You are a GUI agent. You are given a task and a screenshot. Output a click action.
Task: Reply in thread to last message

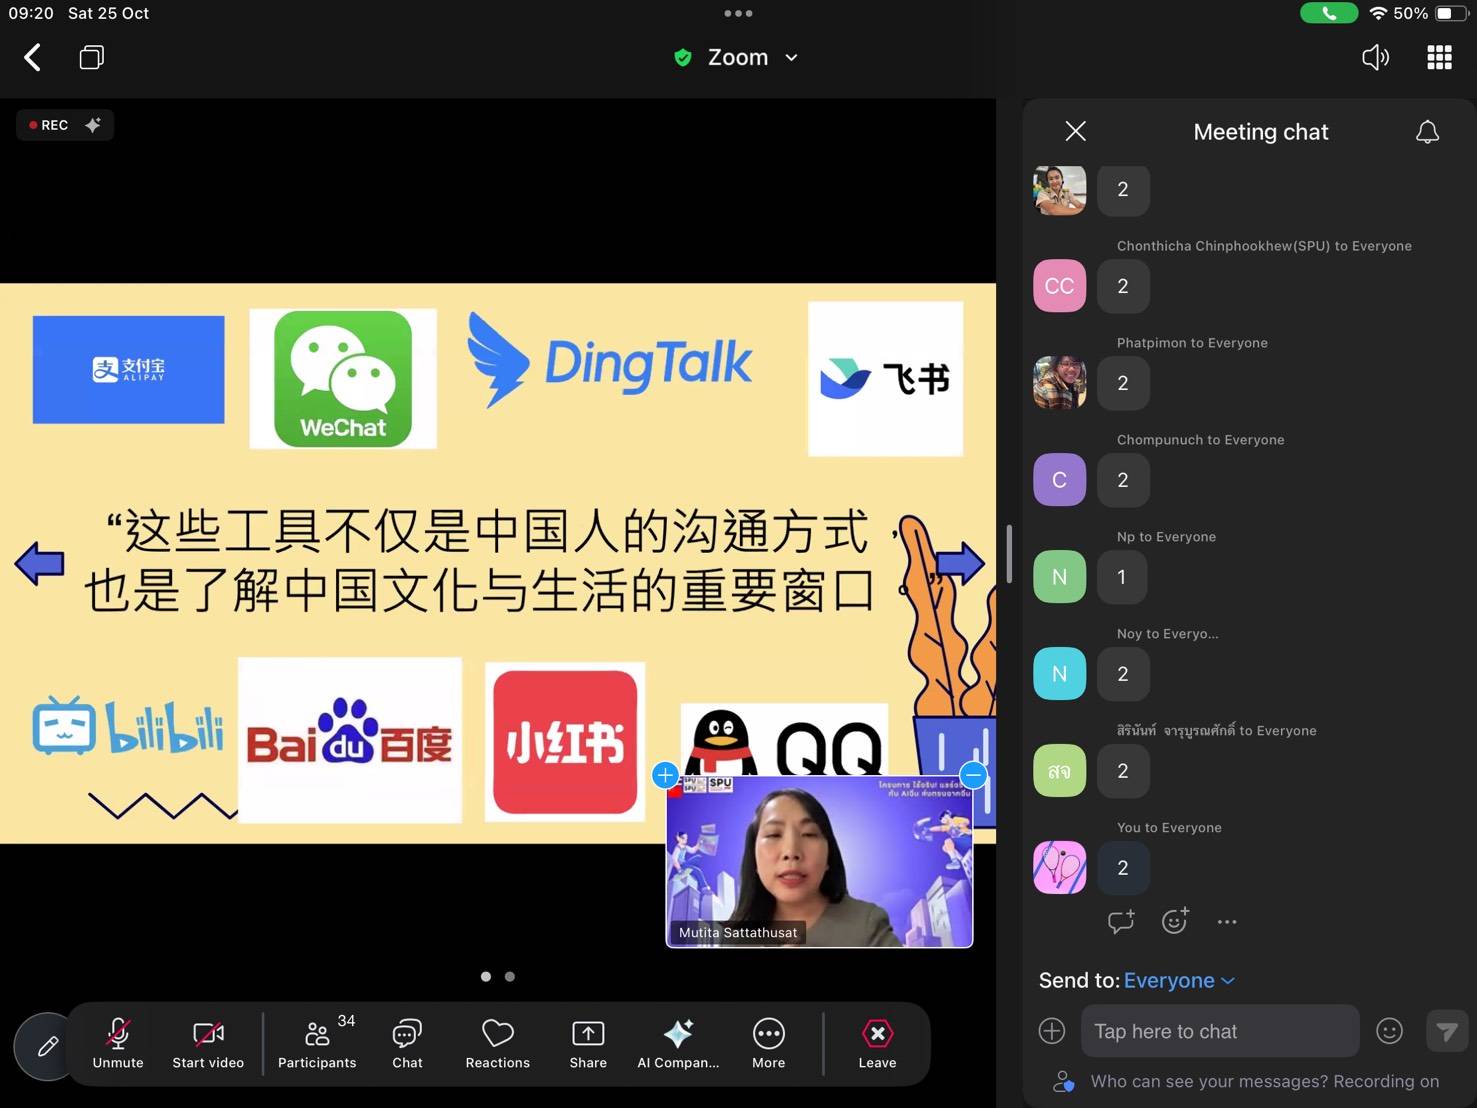coord(1121,921)
